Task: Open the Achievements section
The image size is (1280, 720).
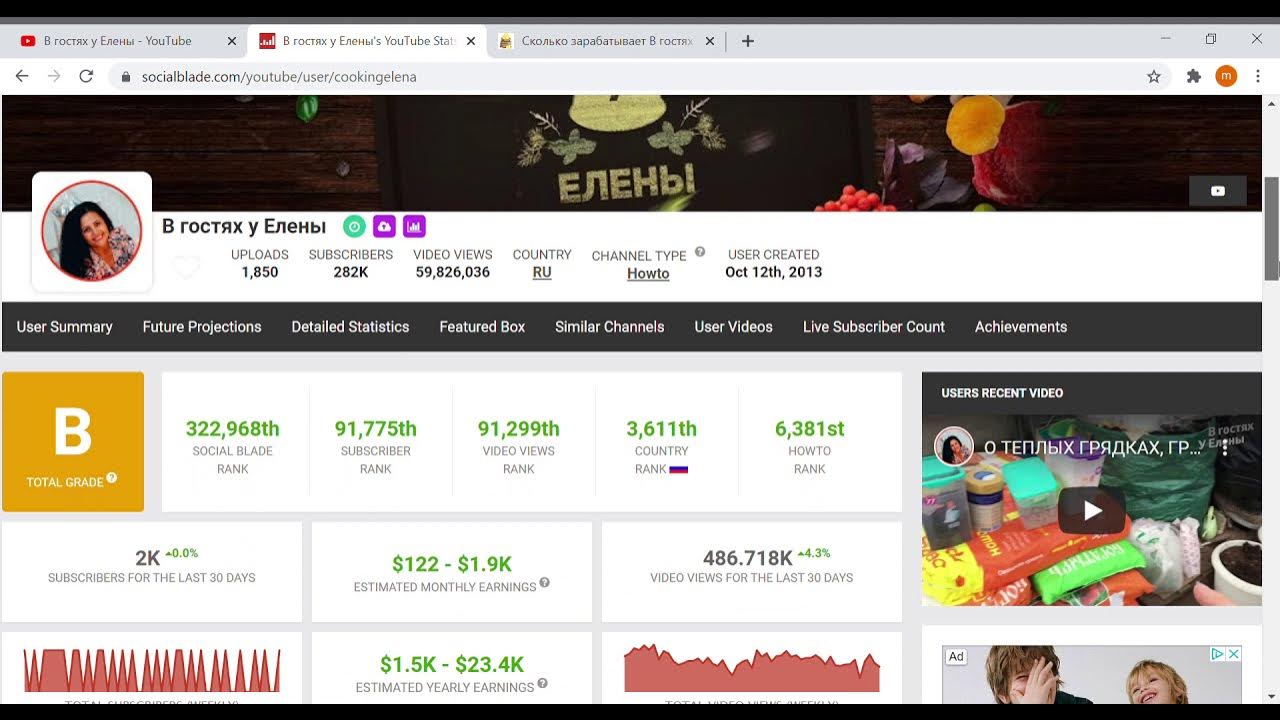Action: (x=1021, y=327)
